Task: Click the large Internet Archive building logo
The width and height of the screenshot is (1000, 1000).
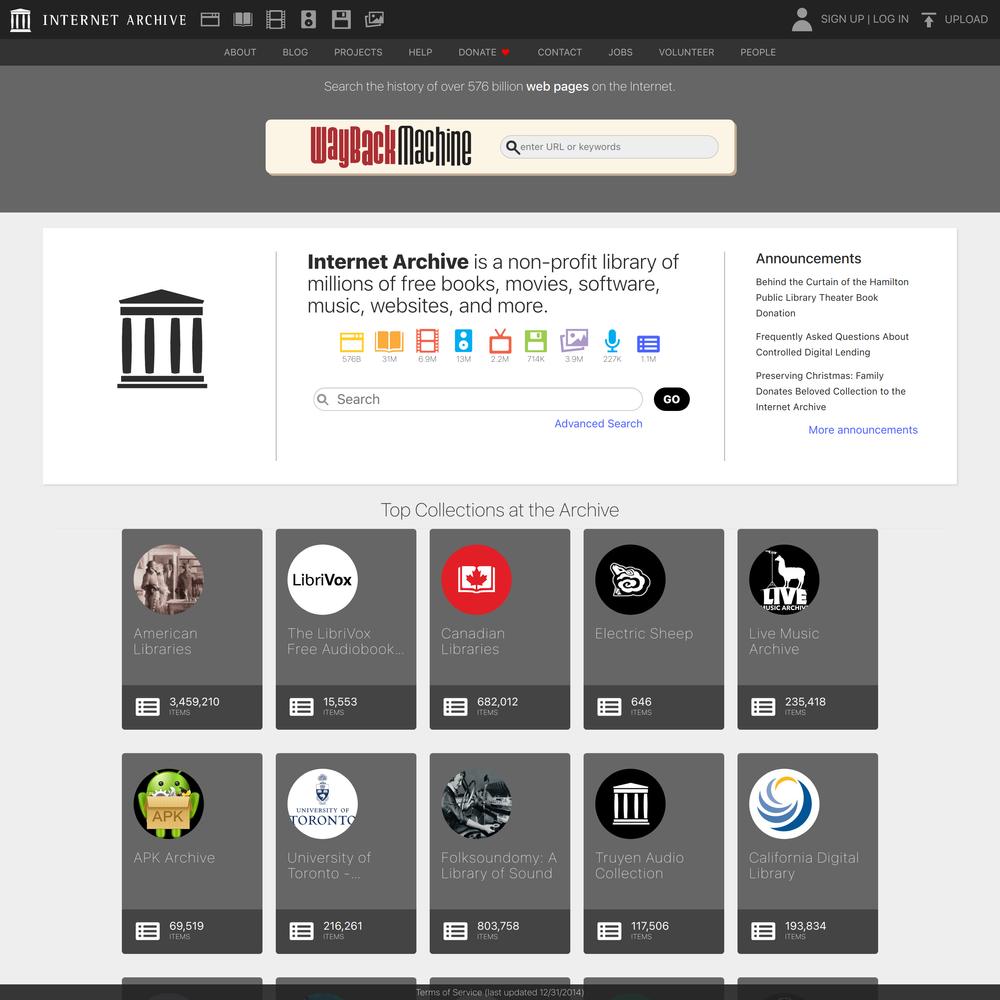Action: [x=162, y=339]
